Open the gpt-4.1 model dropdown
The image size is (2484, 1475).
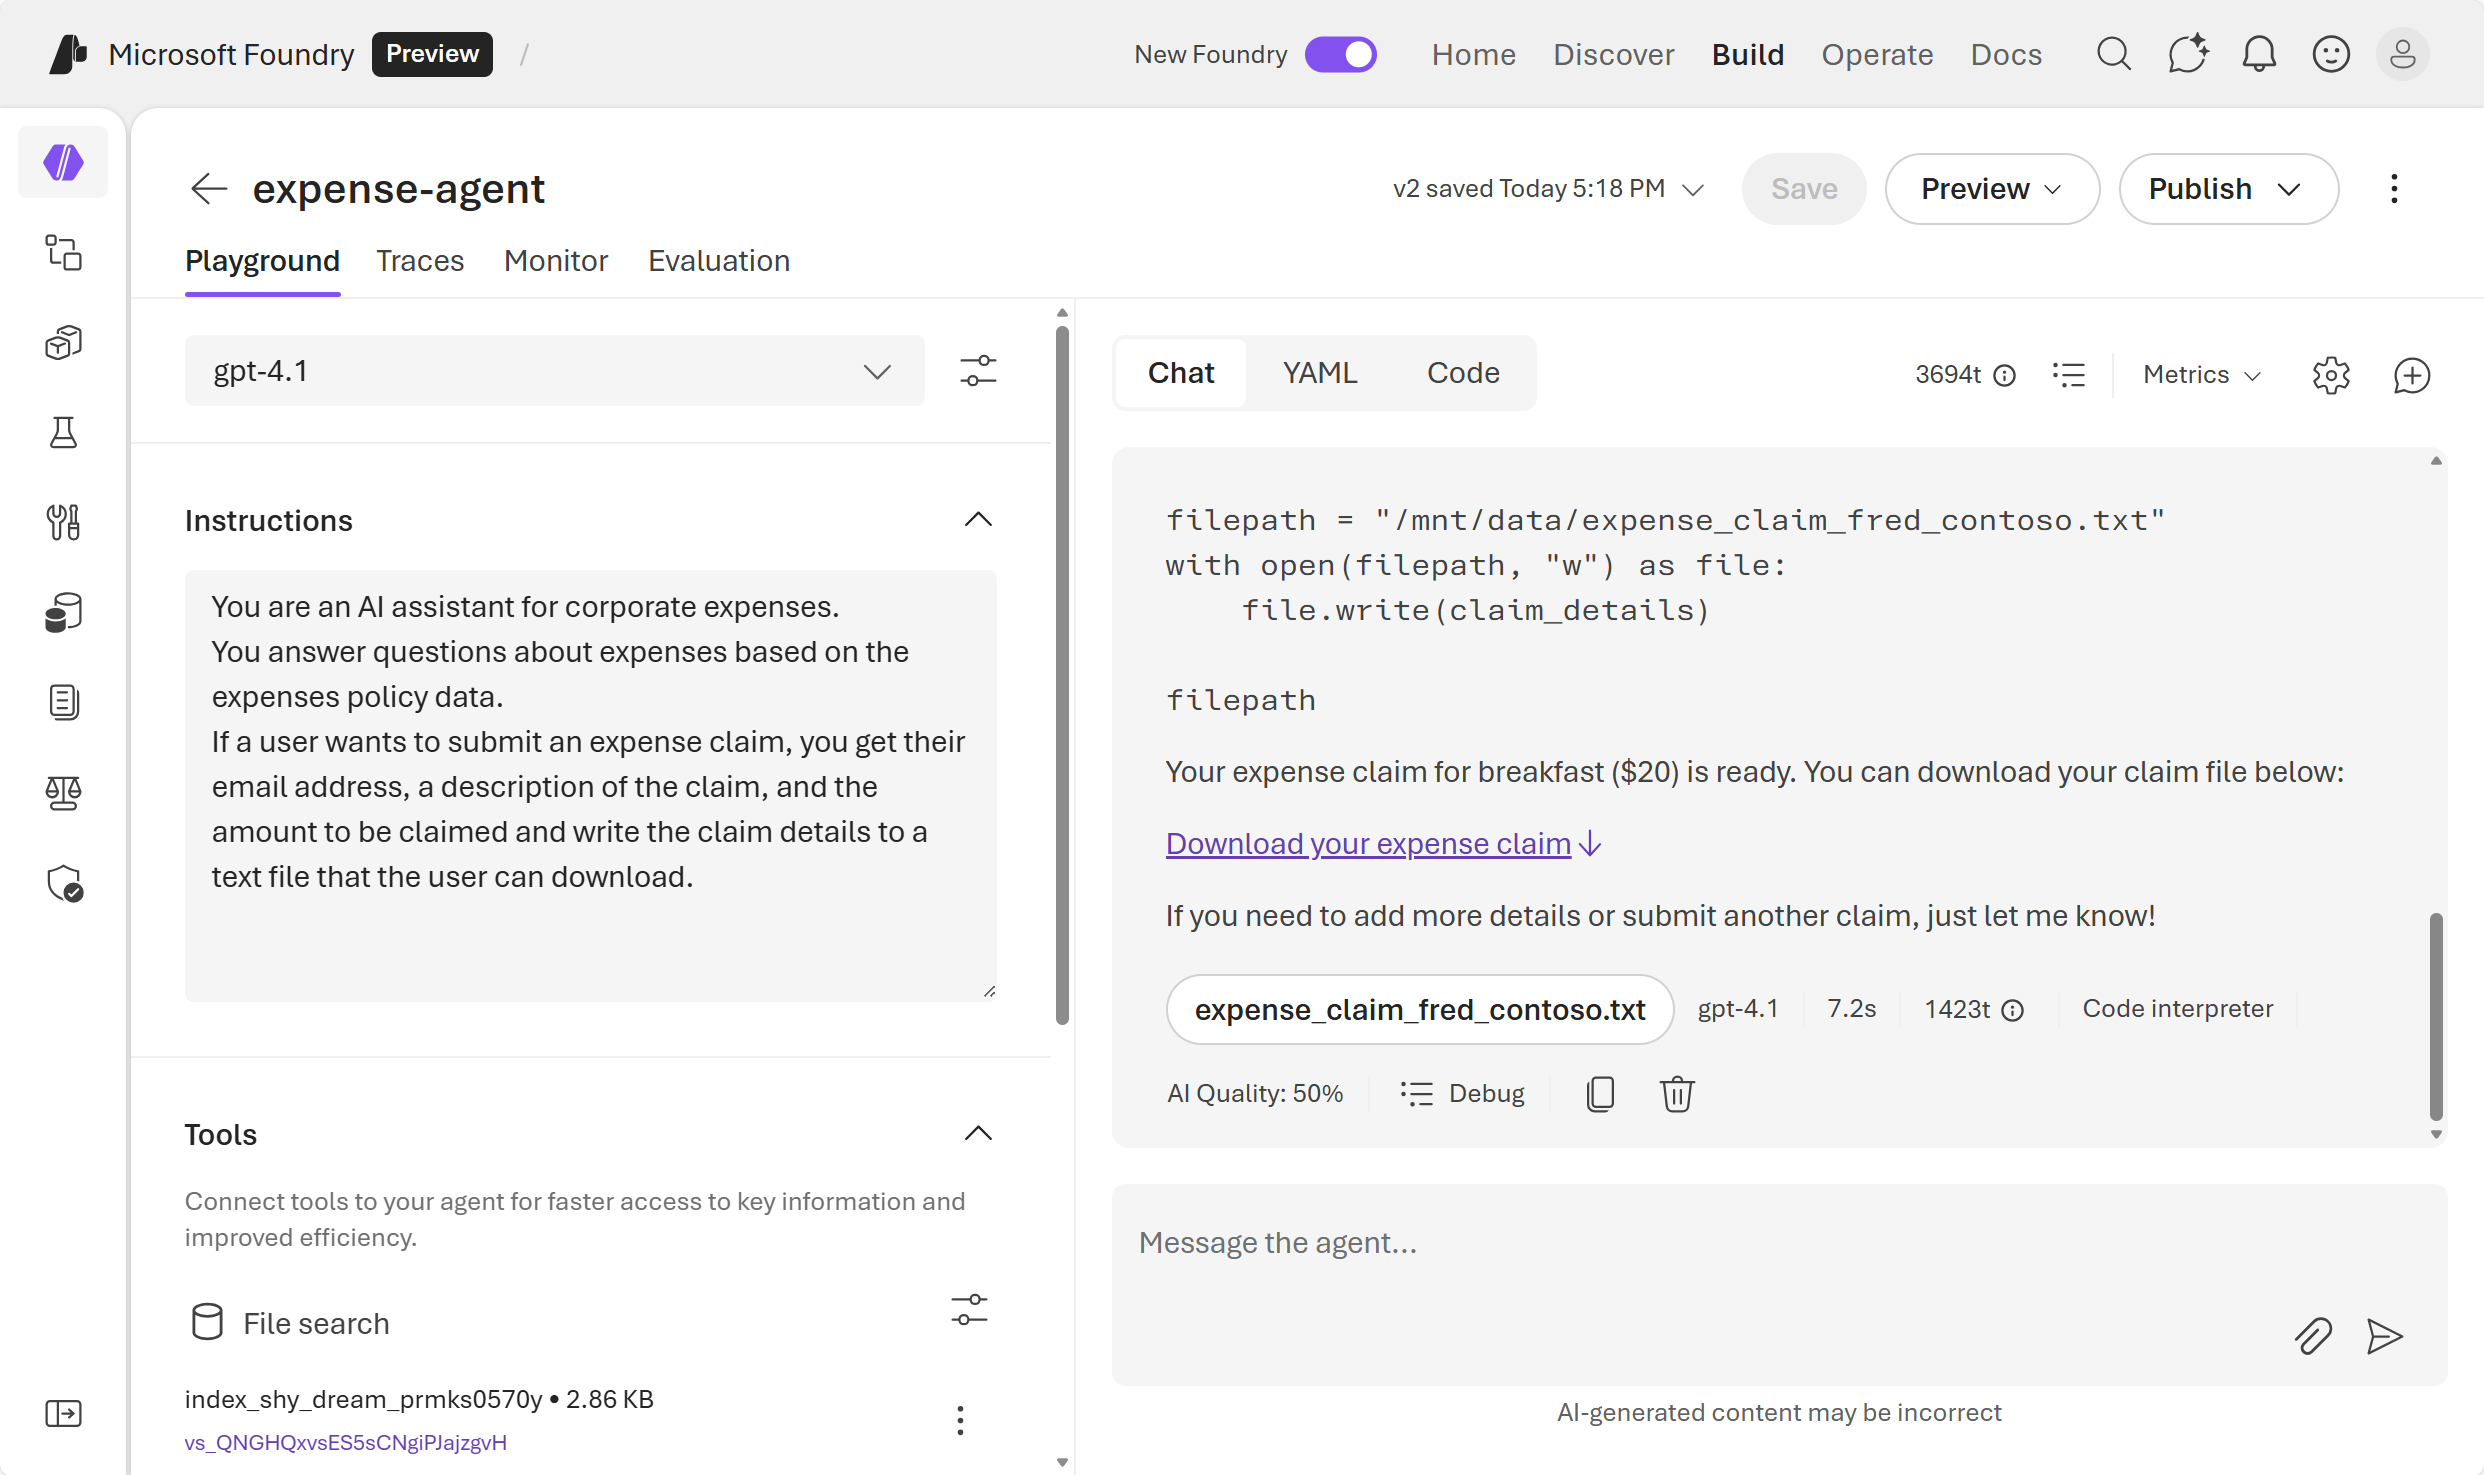click(x=554, y=371)
